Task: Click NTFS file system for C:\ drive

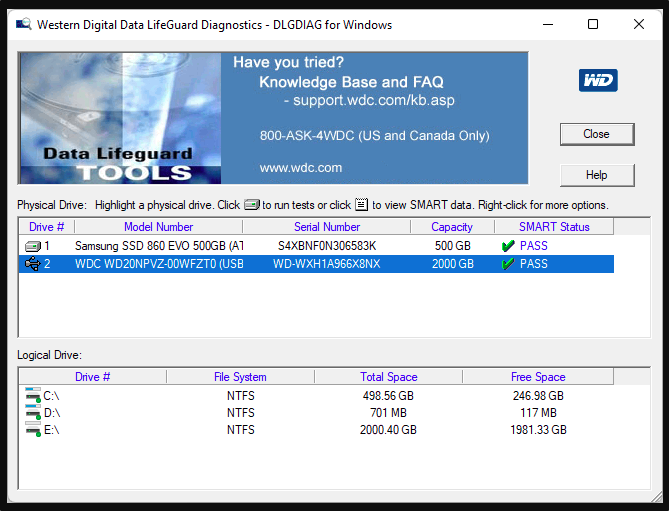Action: click(241, 396)
